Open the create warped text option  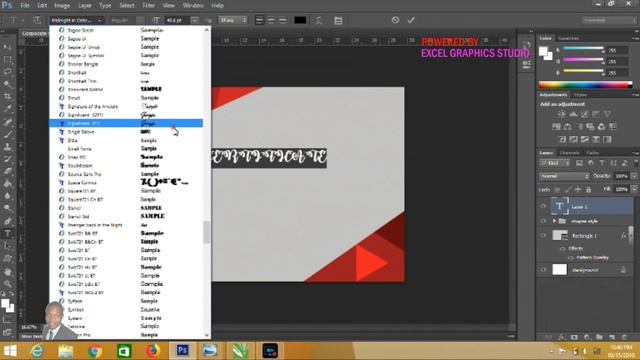pyautogui.click(x=319, y=20)
